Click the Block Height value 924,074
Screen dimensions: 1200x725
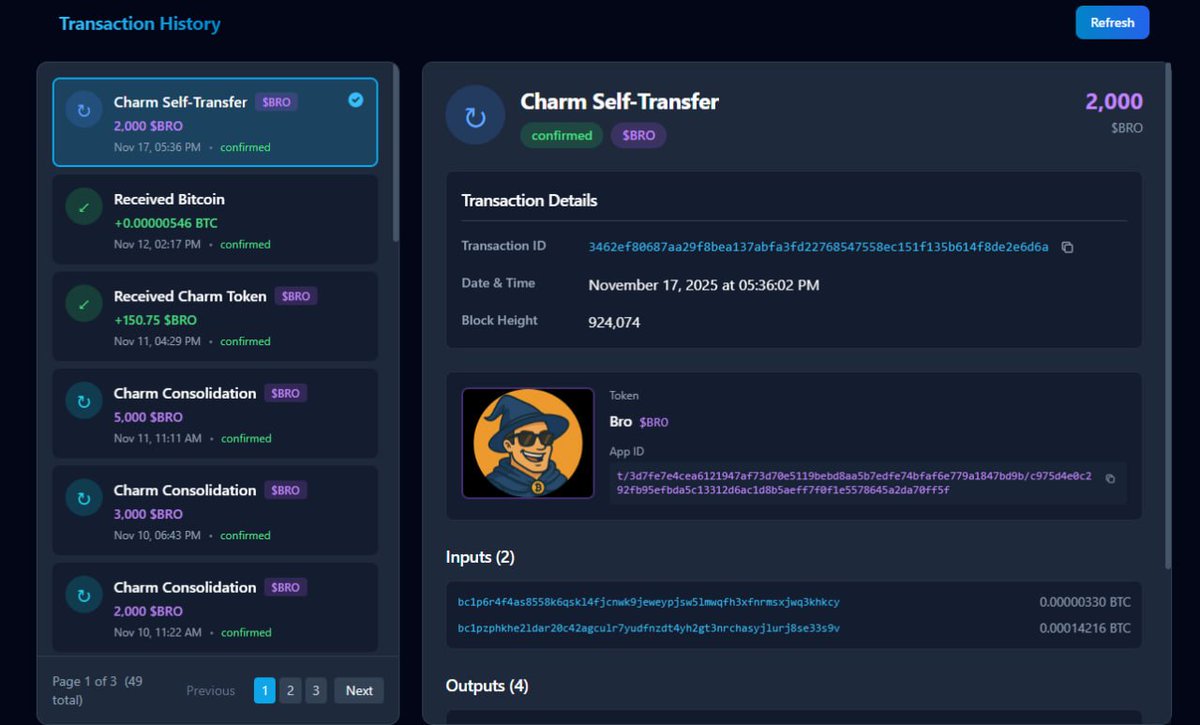click(614, 322)
